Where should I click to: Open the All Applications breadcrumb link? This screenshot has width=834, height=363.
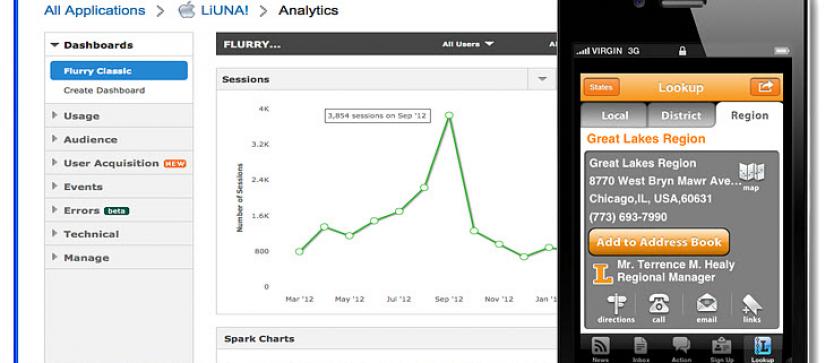[94, 11]
